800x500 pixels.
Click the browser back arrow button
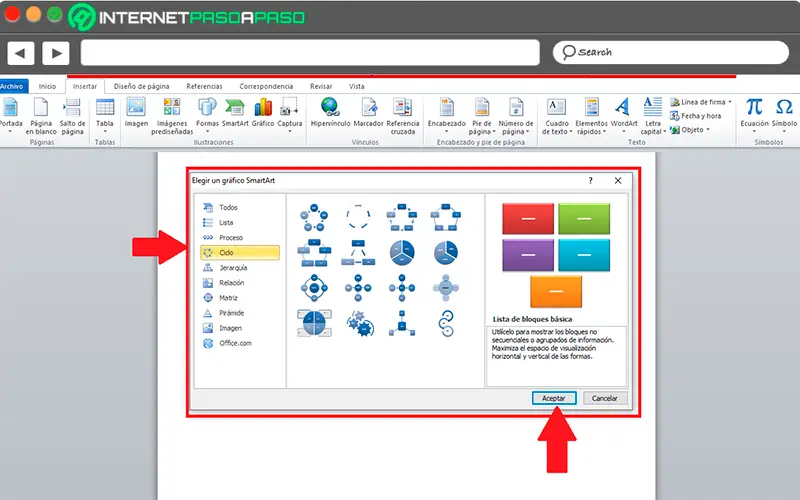click(x=21, y=53)
